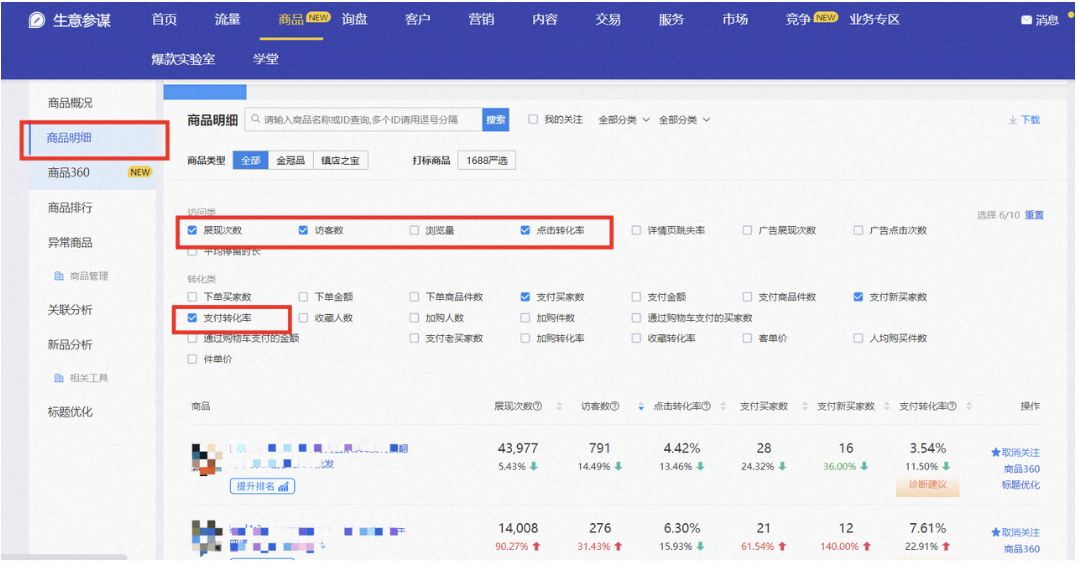Expand the first 全部分类 dropdown
This screenshot has height=564, width=1078.
[624, 120]
